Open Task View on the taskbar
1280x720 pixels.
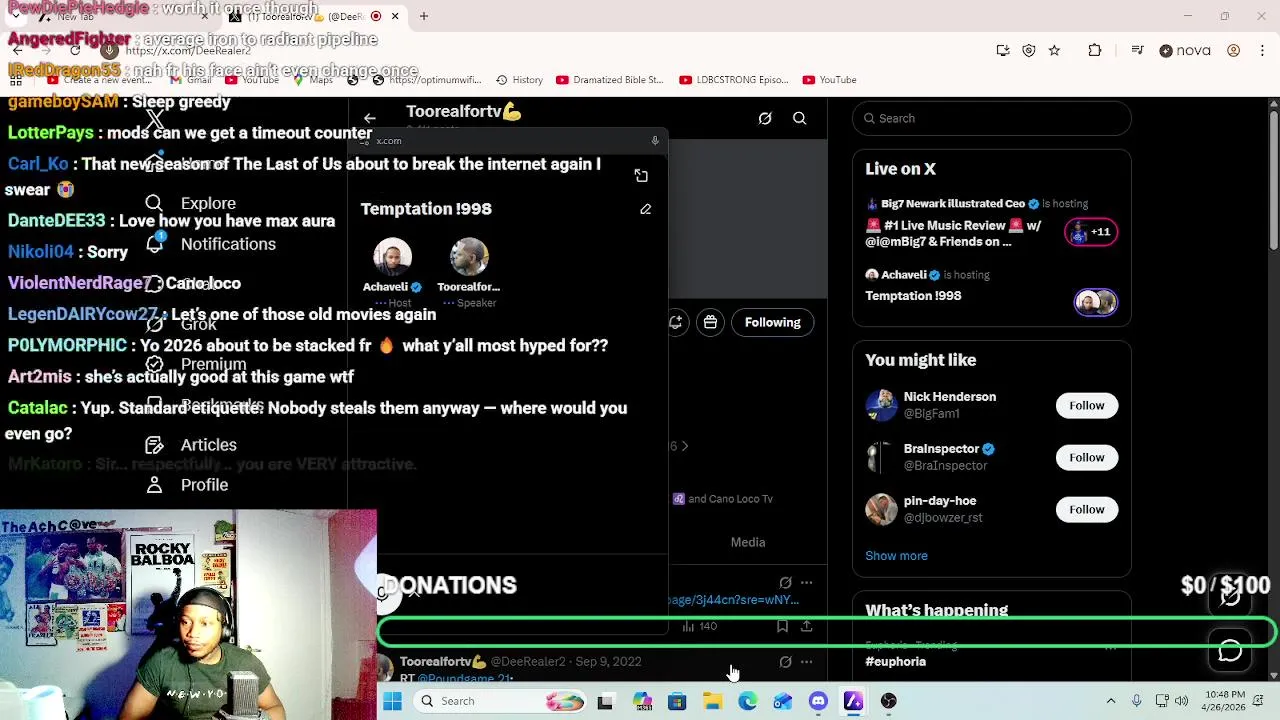coord(605,701)
